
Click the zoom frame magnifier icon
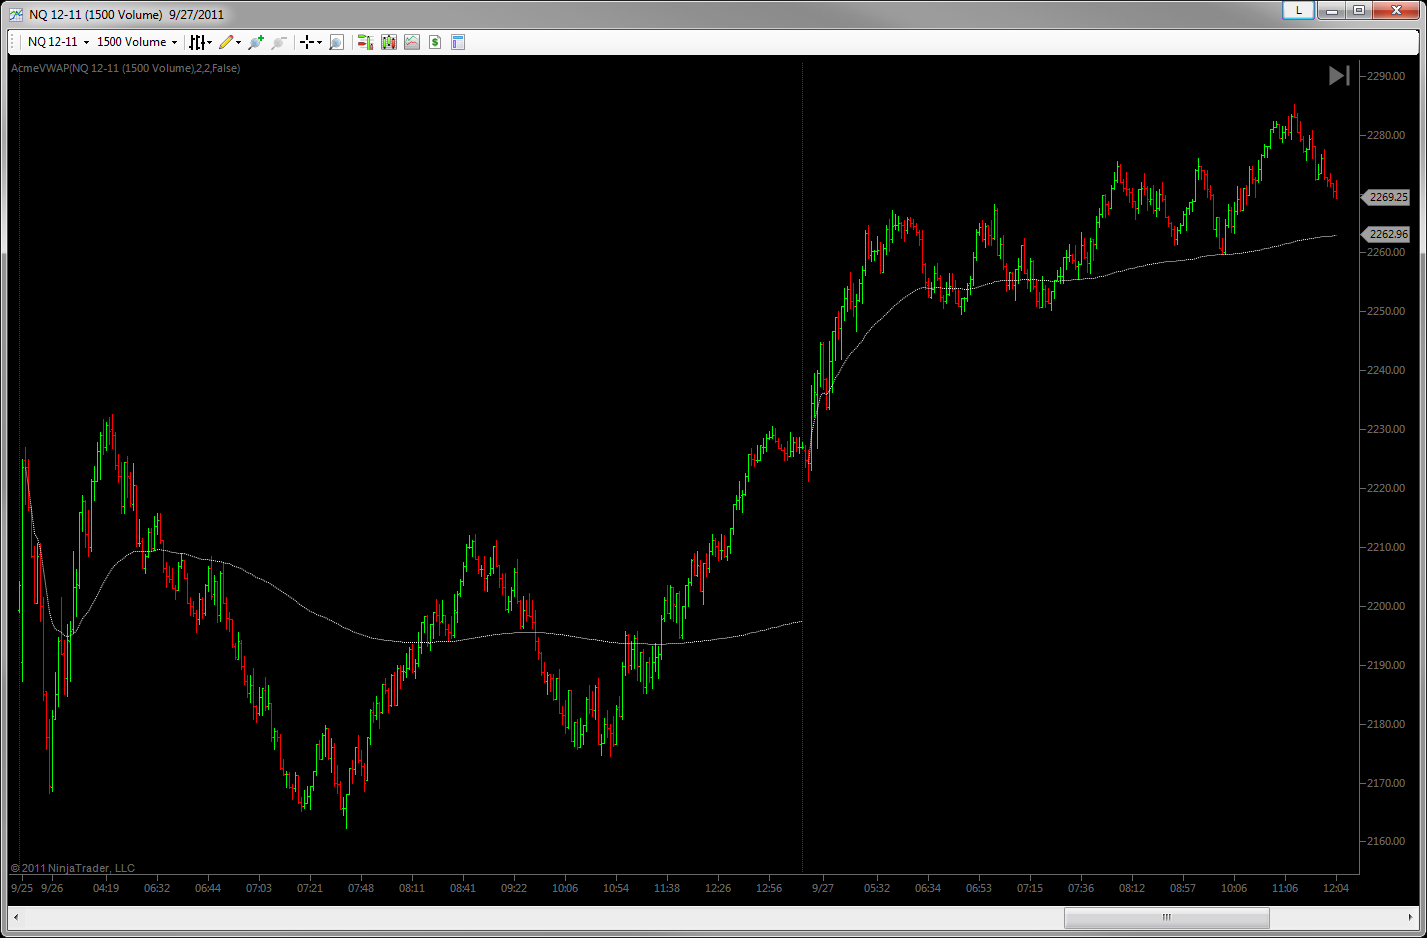coord(336,42)
